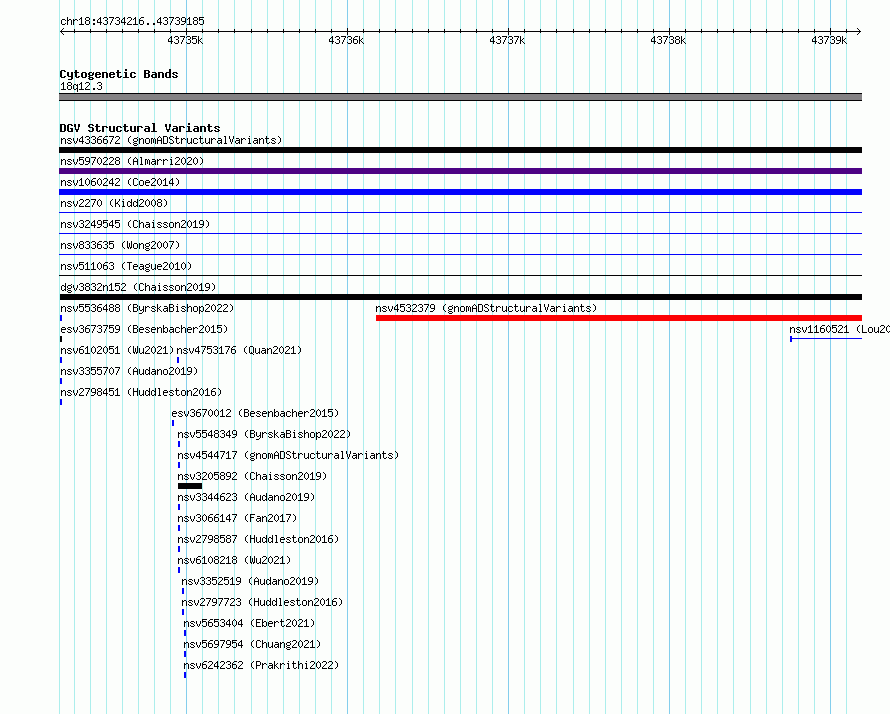
Task: Click the DGV Structural Variants track title
Action: tap(140, 128)
